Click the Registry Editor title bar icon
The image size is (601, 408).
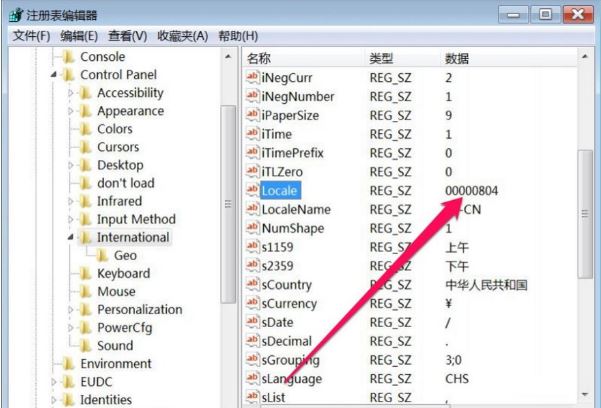point(16,14)
